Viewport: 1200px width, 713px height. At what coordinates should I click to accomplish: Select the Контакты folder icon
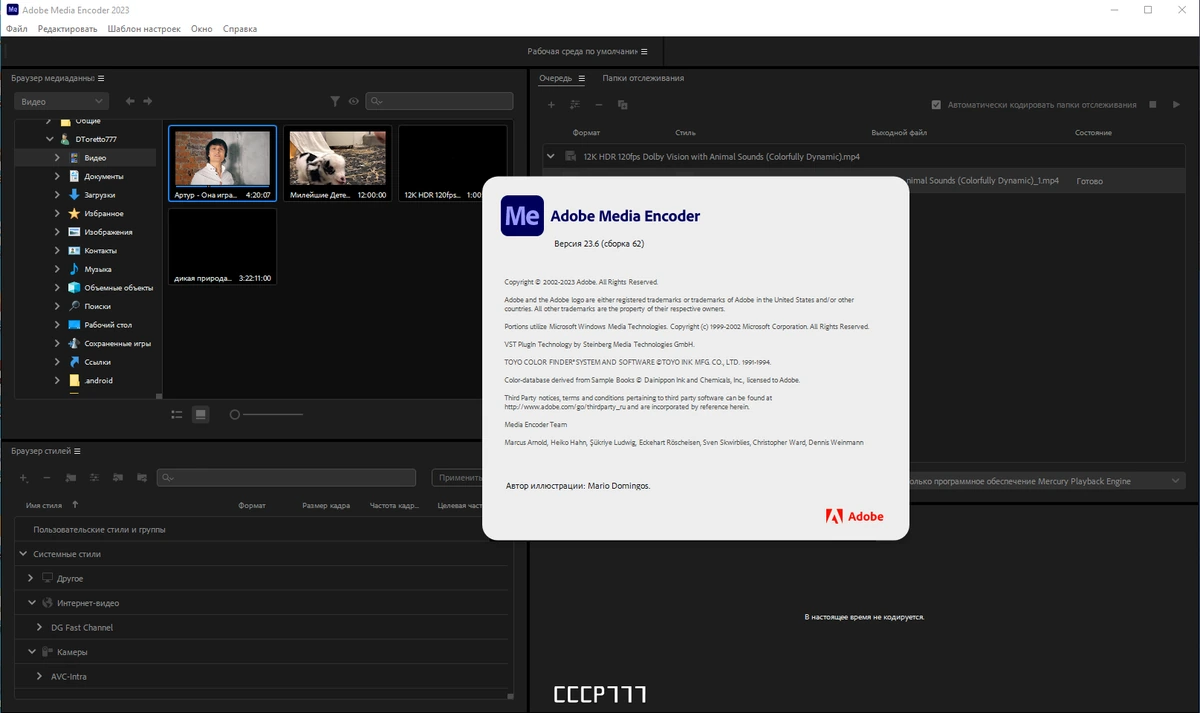[74, 250]
